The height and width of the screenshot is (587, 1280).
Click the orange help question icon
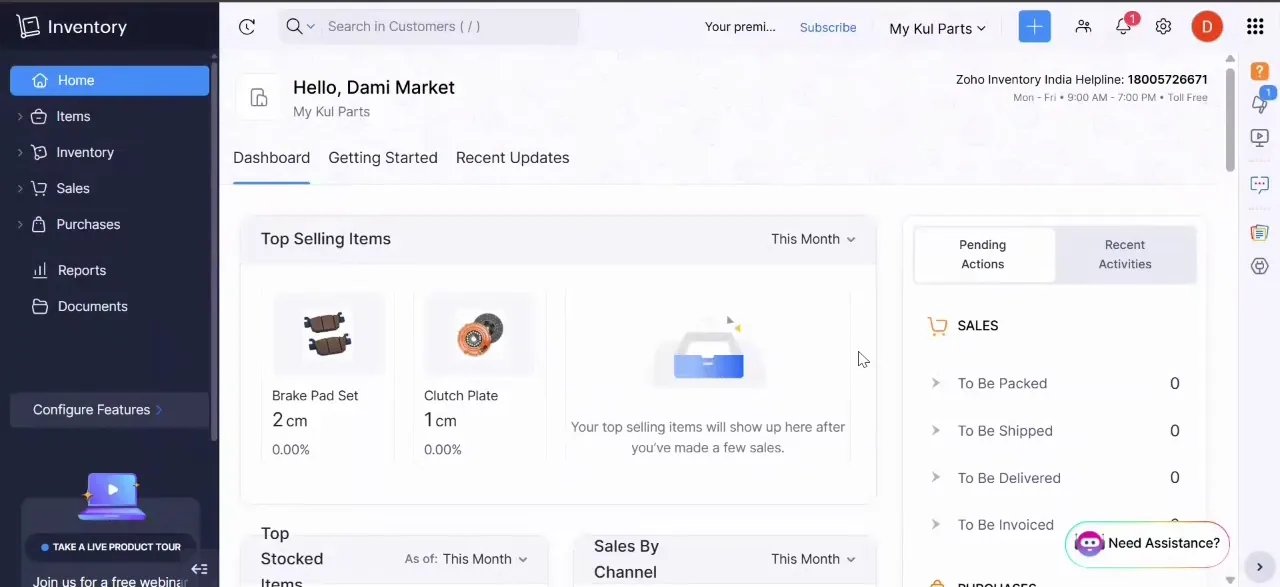click(1260, 72)
